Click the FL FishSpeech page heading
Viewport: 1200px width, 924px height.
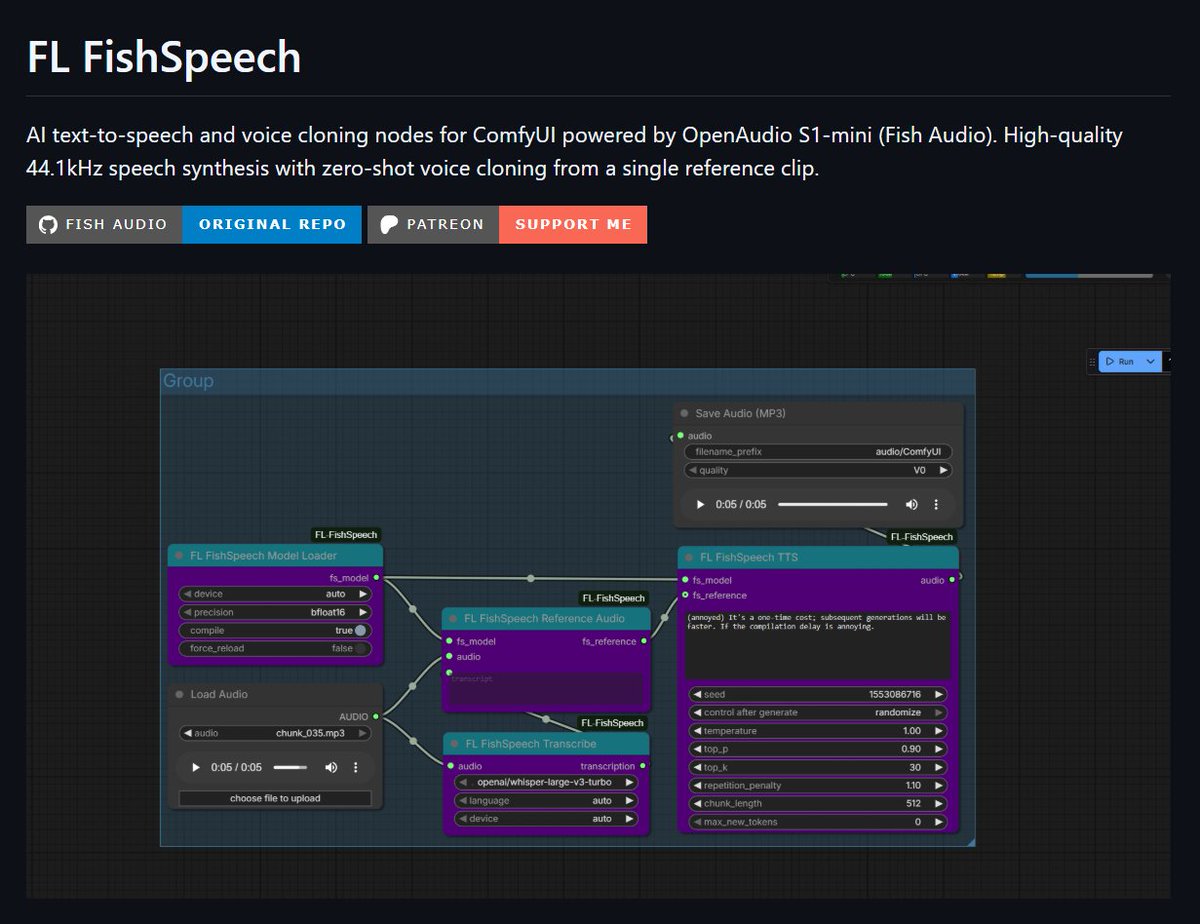point(164,57)
